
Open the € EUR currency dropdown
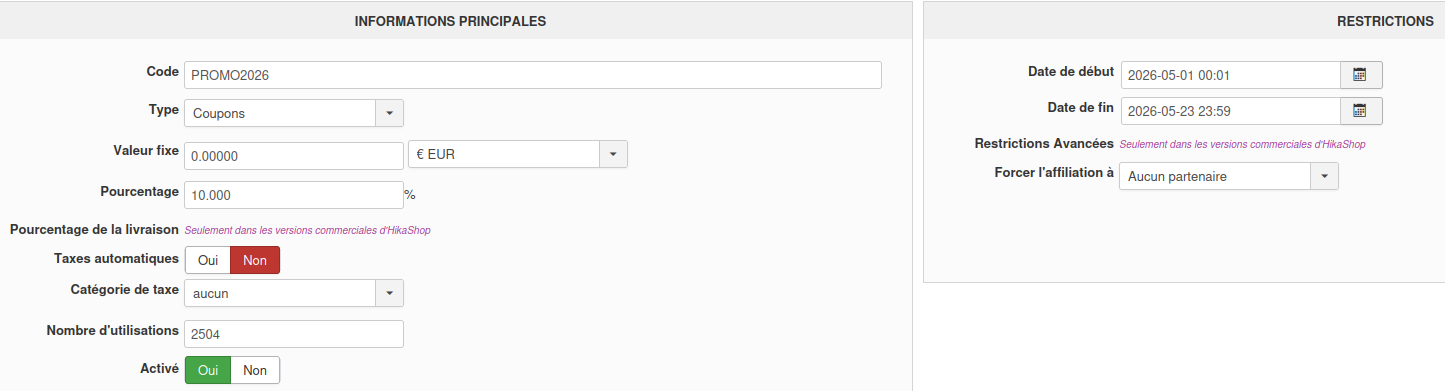click(x=613, y=154)
